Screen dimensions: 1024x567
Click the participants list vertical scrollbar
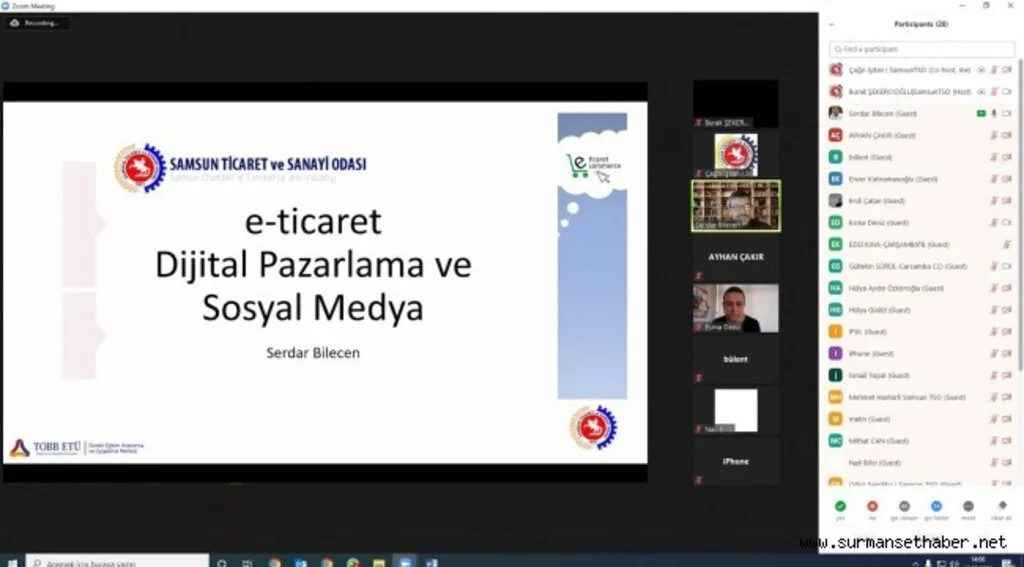point(1019,216)
